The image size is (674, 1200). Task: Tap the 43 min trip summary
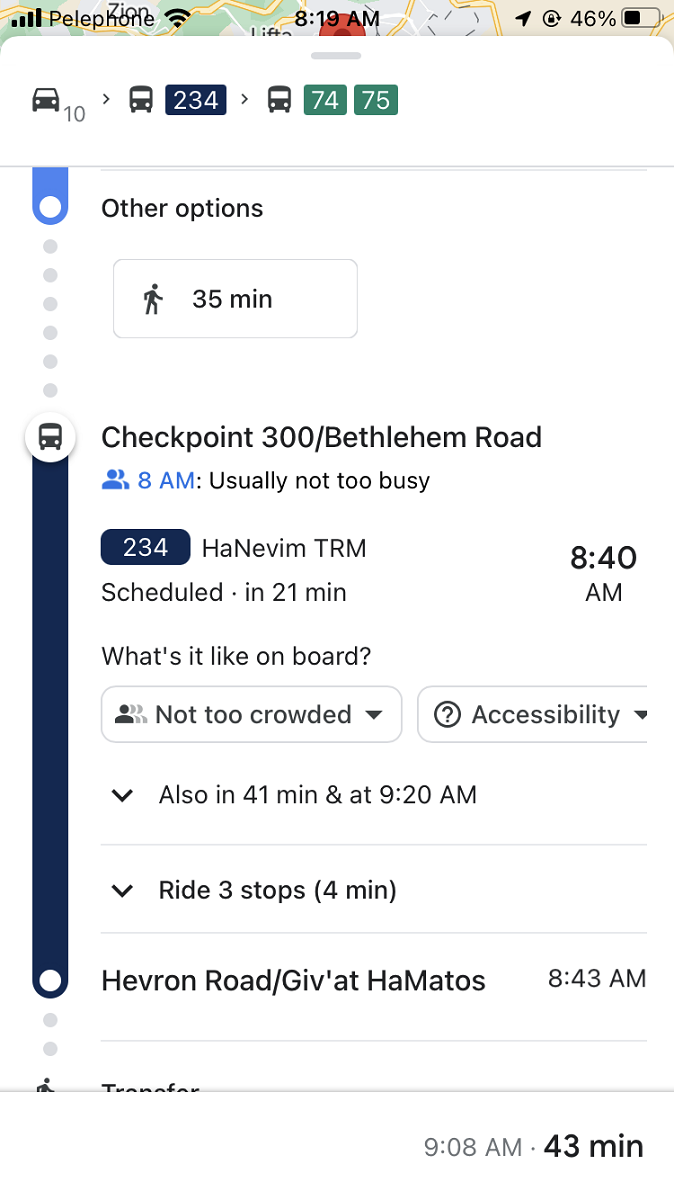tap(593, 1147)
